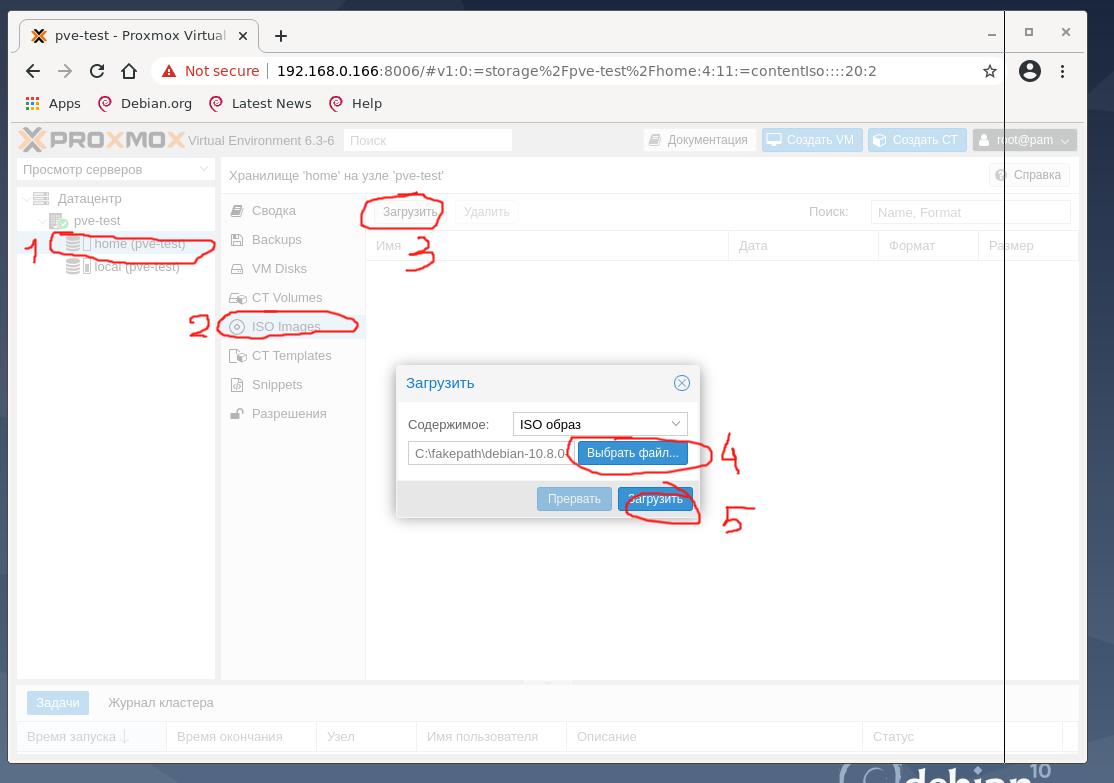Bookmark this page with the star icon
1114x783 pixels.
point(990,71)
